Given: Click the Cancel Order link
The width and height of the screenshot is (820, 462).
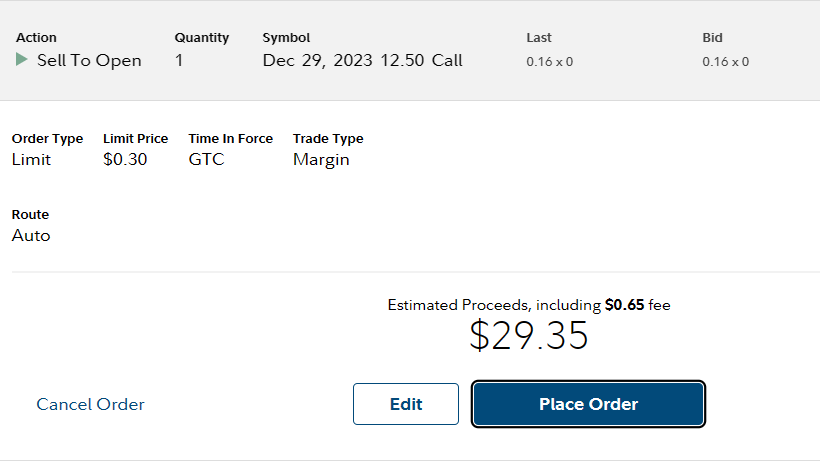Looking at the screenshot, I should [90, 404].
